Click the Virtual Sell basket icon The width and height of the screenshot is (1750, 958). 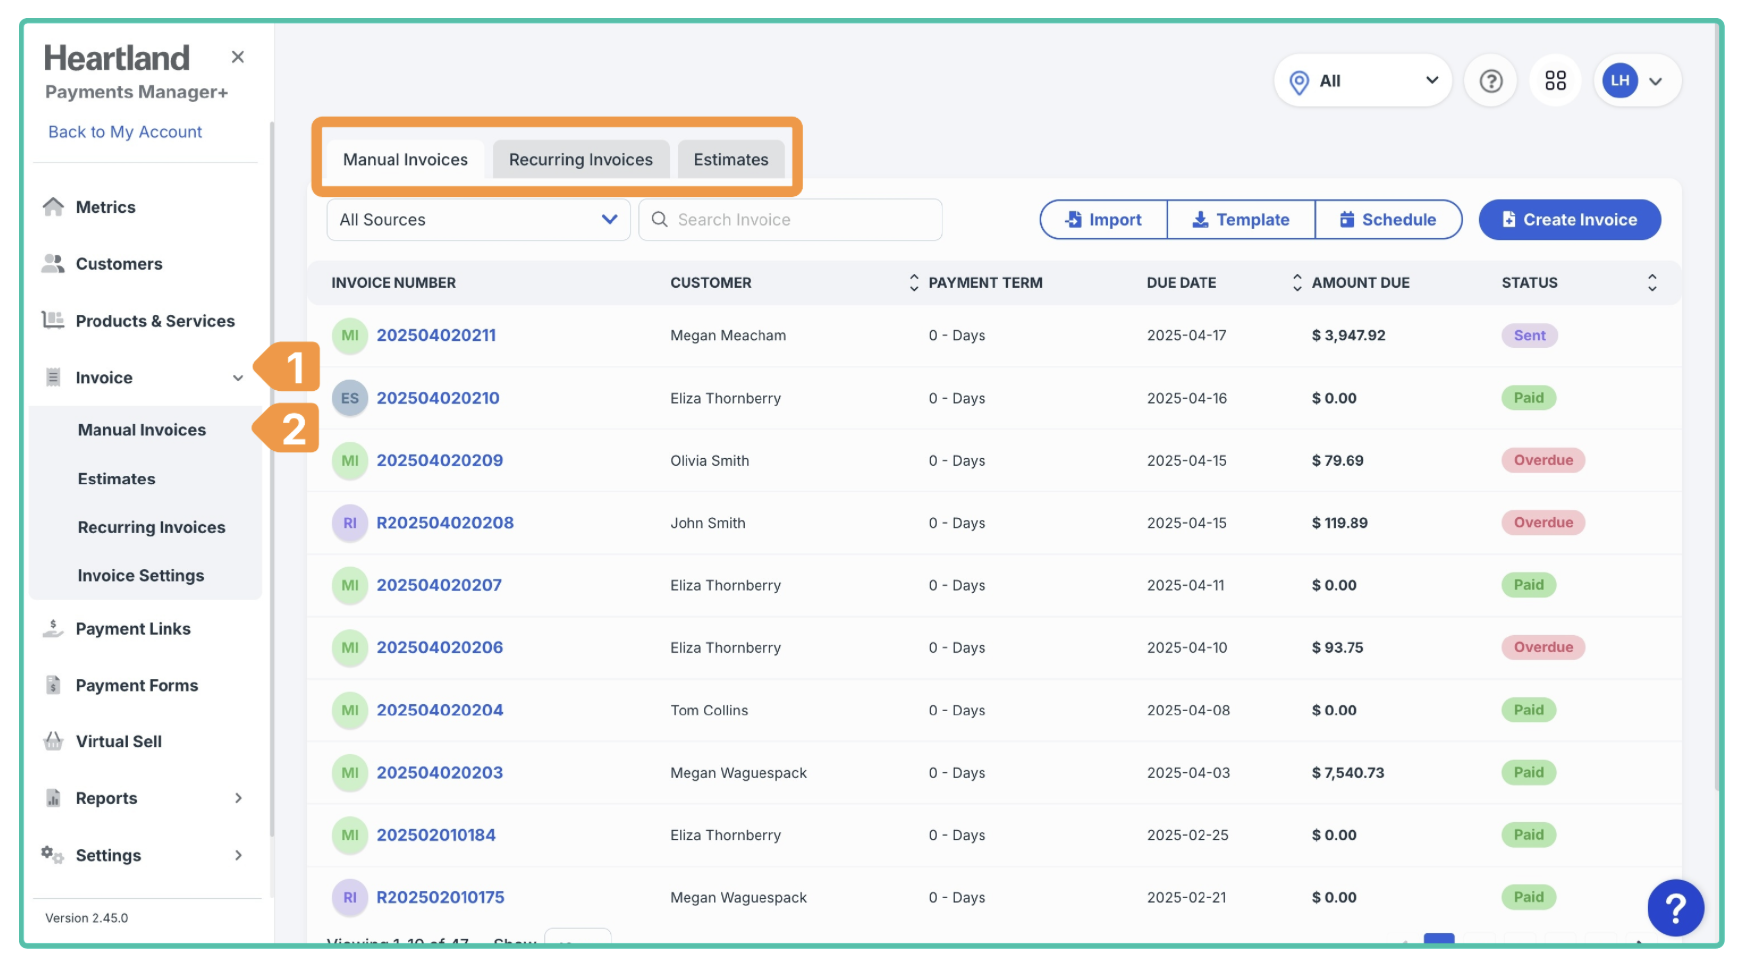point(53,741)
